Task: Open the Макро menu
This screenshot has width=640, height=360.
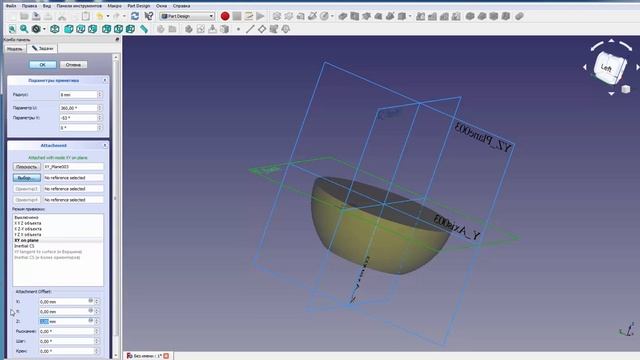Action: (114, 6)
